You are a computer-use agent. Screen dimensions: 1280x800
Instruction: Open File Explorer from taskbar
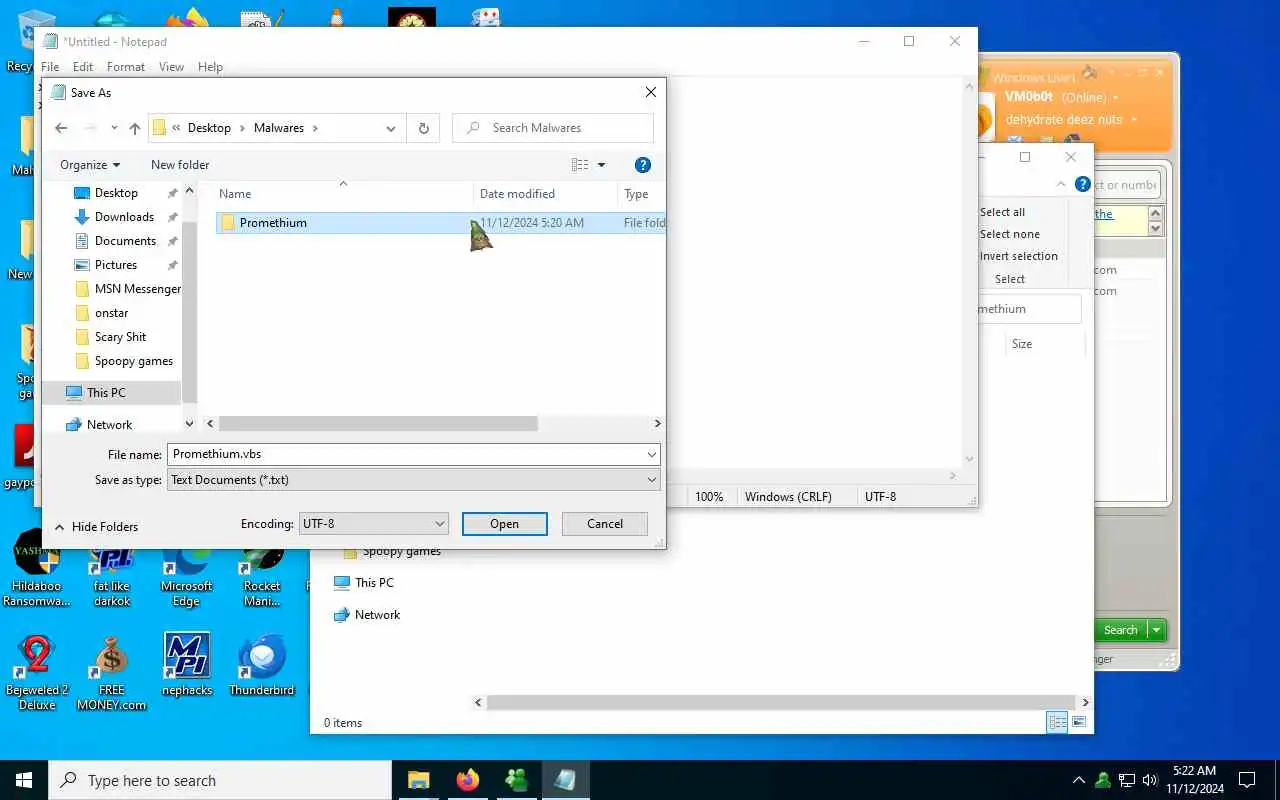click(x=418, y=780)
